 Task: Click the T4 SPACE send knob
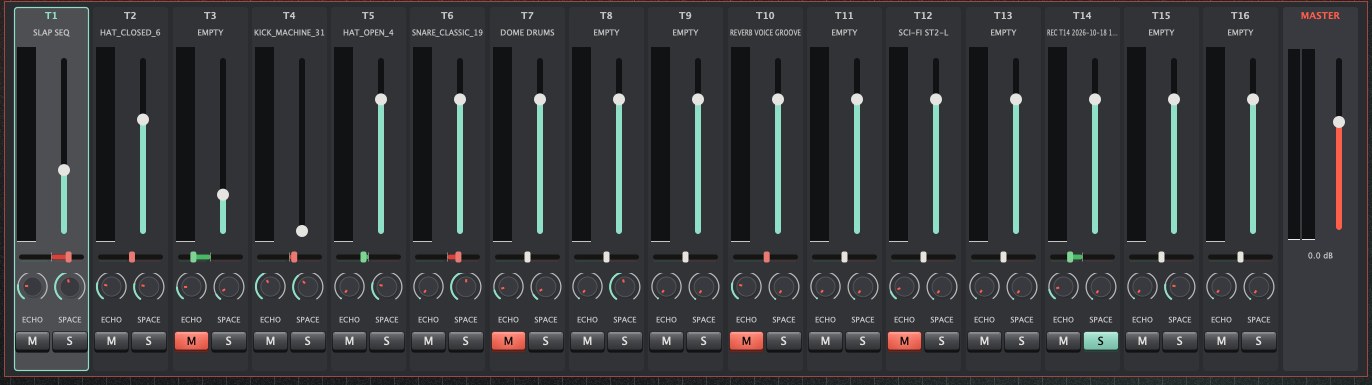click(x=307, y=288)
